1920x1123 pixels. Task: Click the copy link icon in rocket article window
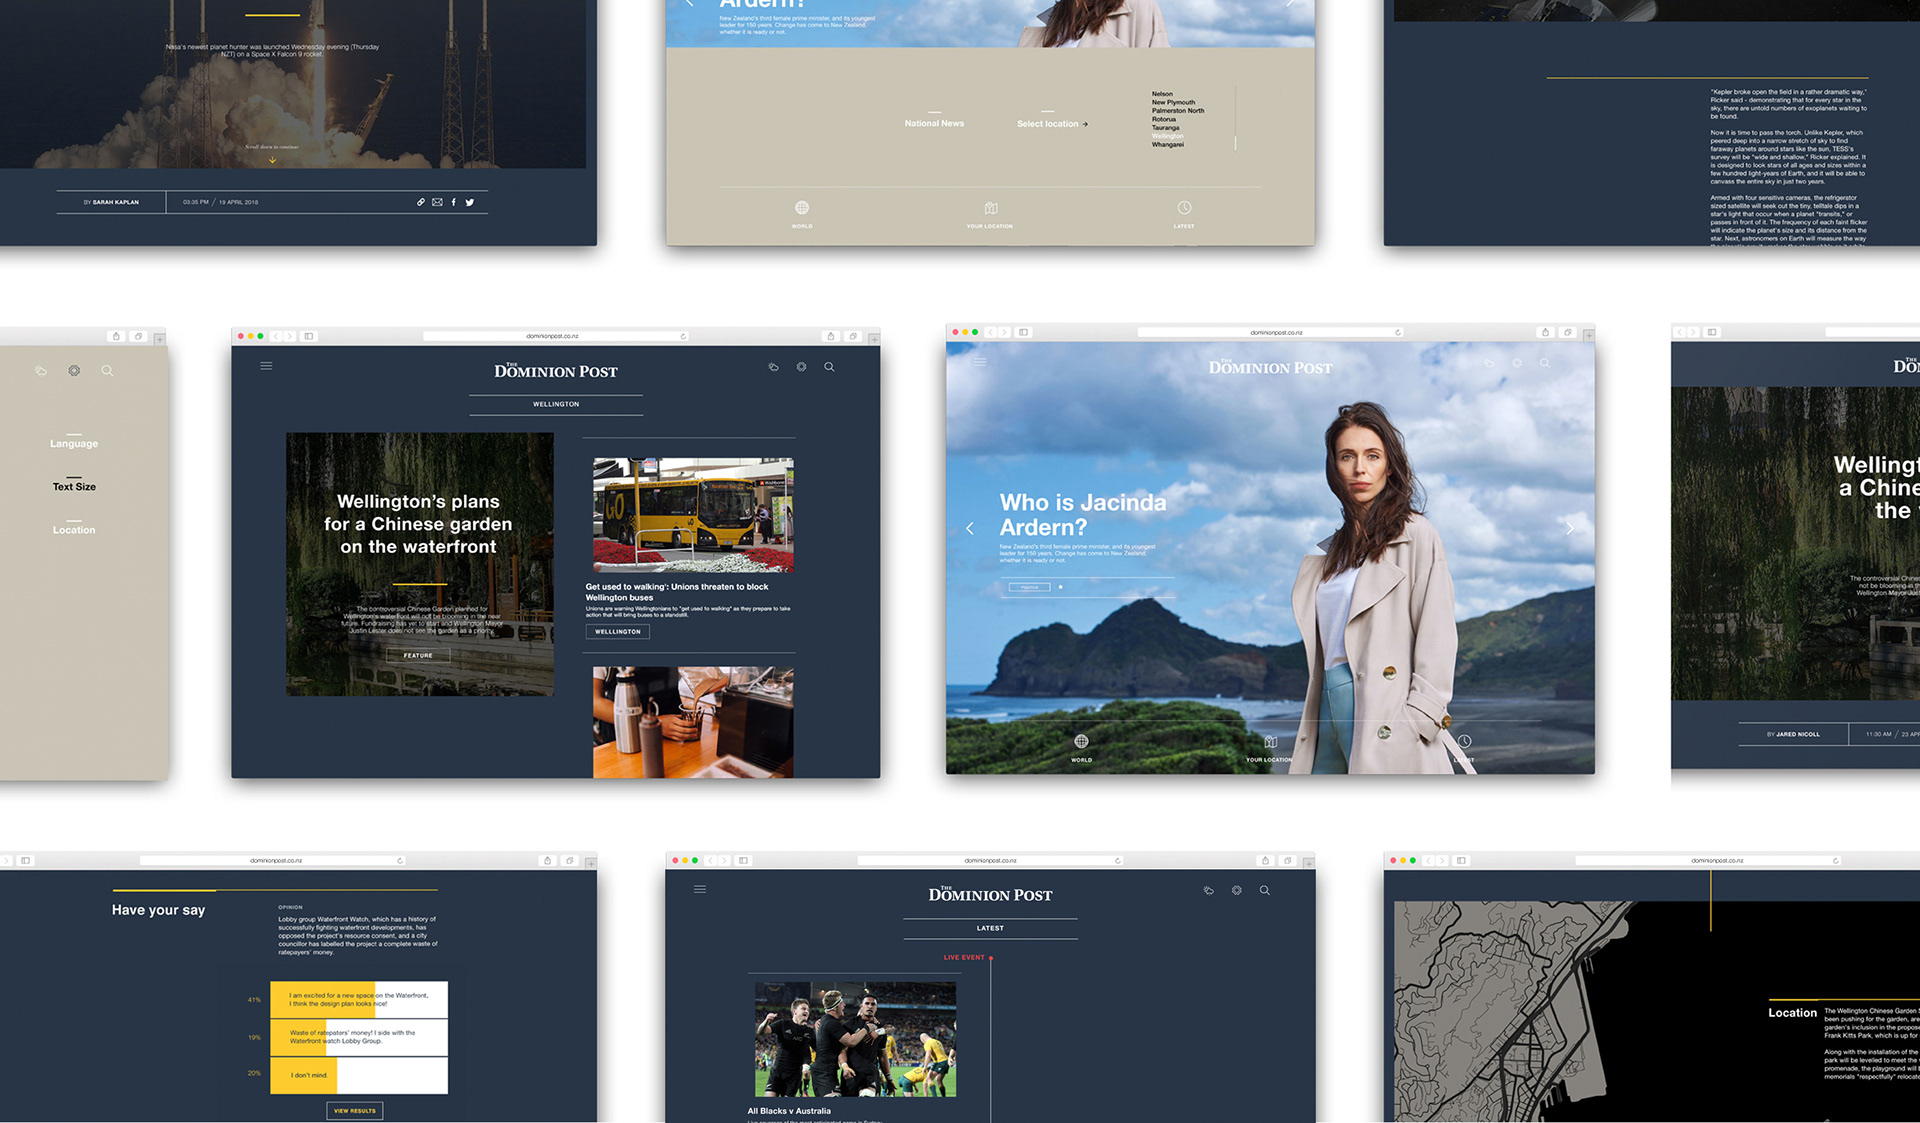pyautogui.click(x=421, y=202)
